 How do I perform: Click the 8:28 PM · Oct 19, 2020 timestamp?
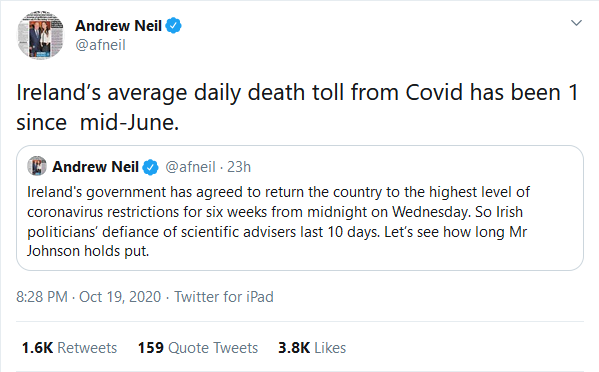coord(89,297)
